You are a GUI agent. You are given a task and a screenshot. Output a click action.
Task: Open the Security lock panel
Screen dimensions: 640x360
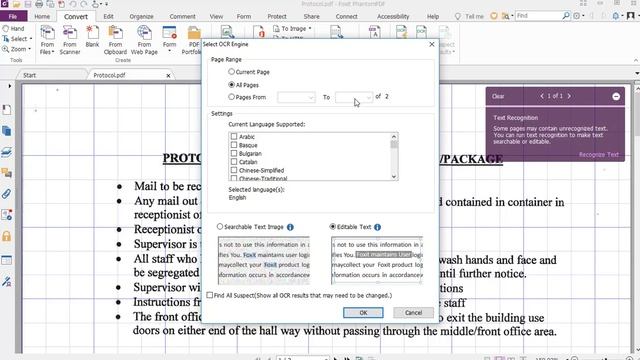point(7,236)
